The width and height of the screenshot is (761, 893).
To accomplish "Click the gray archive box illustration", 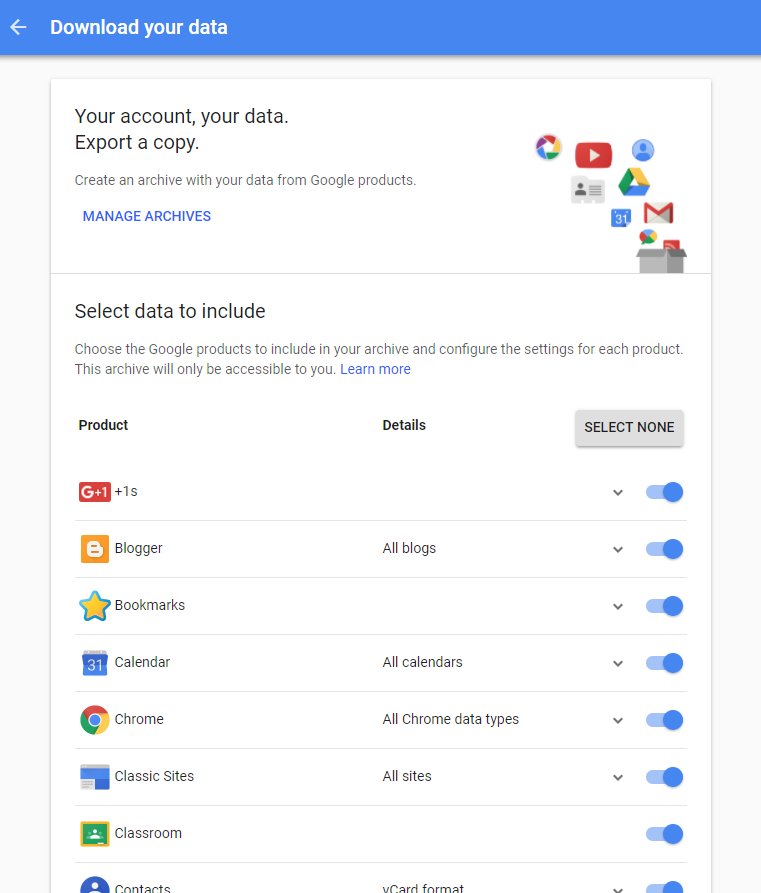I will 661,261.
